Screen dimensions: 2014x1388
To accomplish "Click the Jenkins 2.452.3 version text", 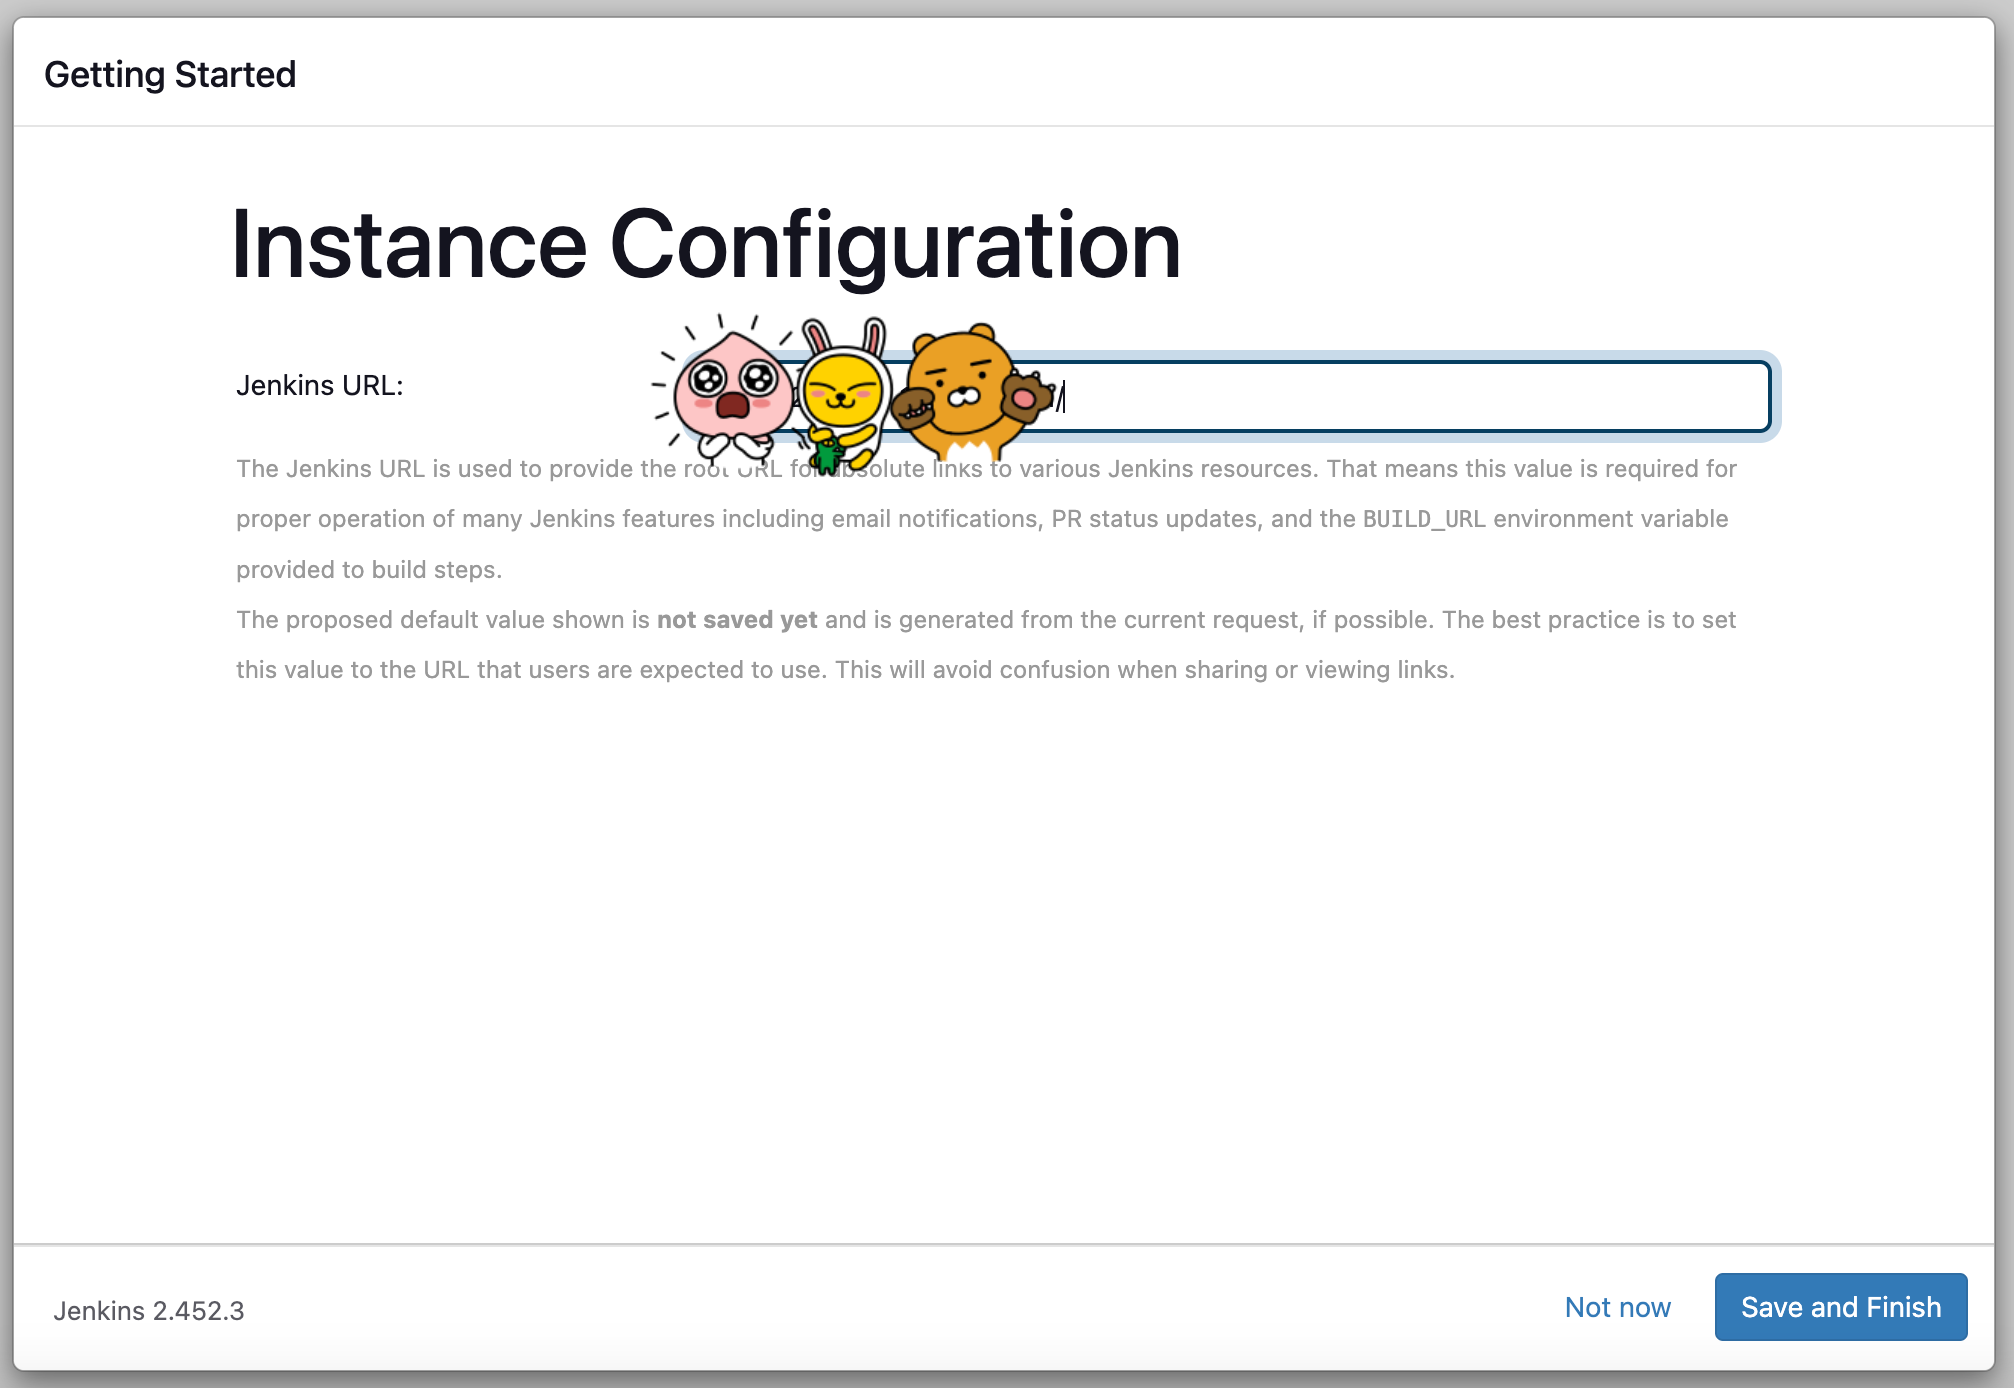I will tap(149, 1311).
